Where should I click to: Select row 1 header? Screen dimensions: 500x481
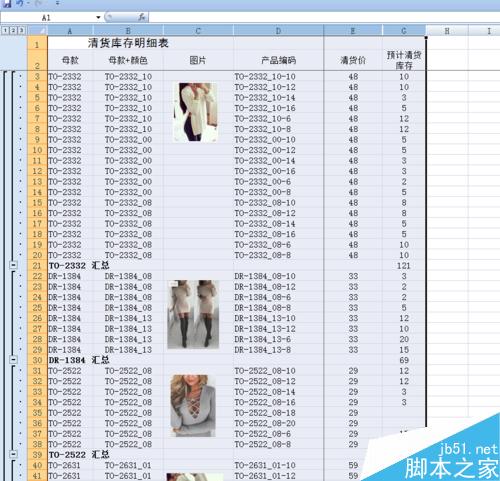(37, 44)
